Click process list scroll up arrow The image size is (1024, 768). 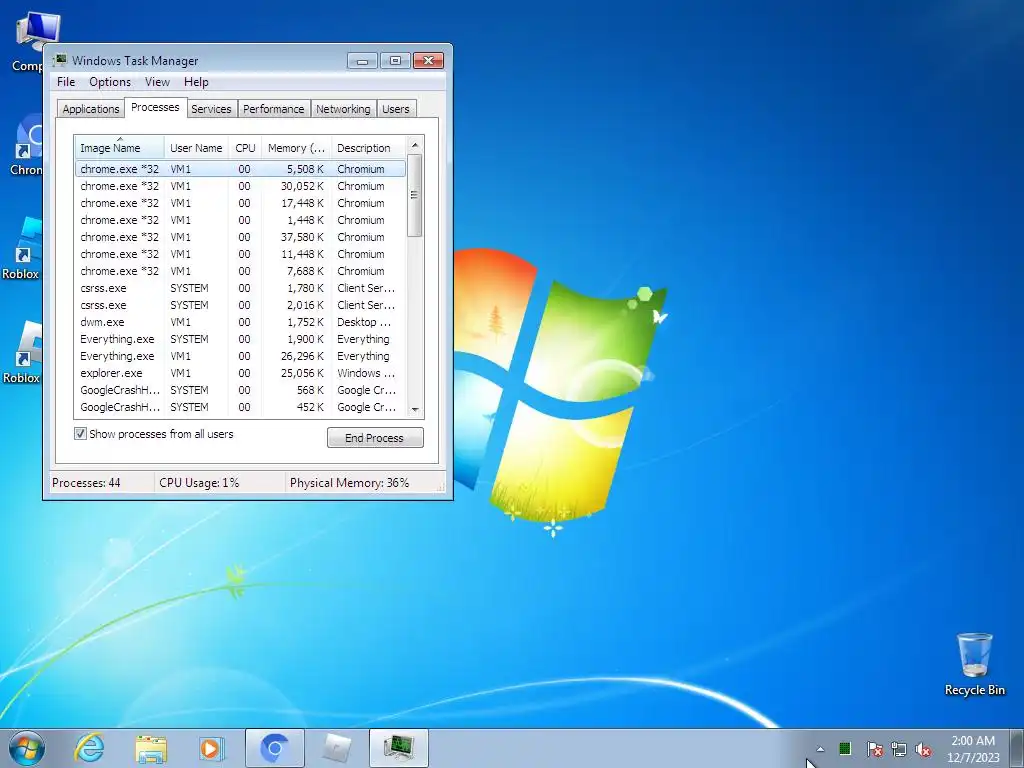click(x=415, y=144)
